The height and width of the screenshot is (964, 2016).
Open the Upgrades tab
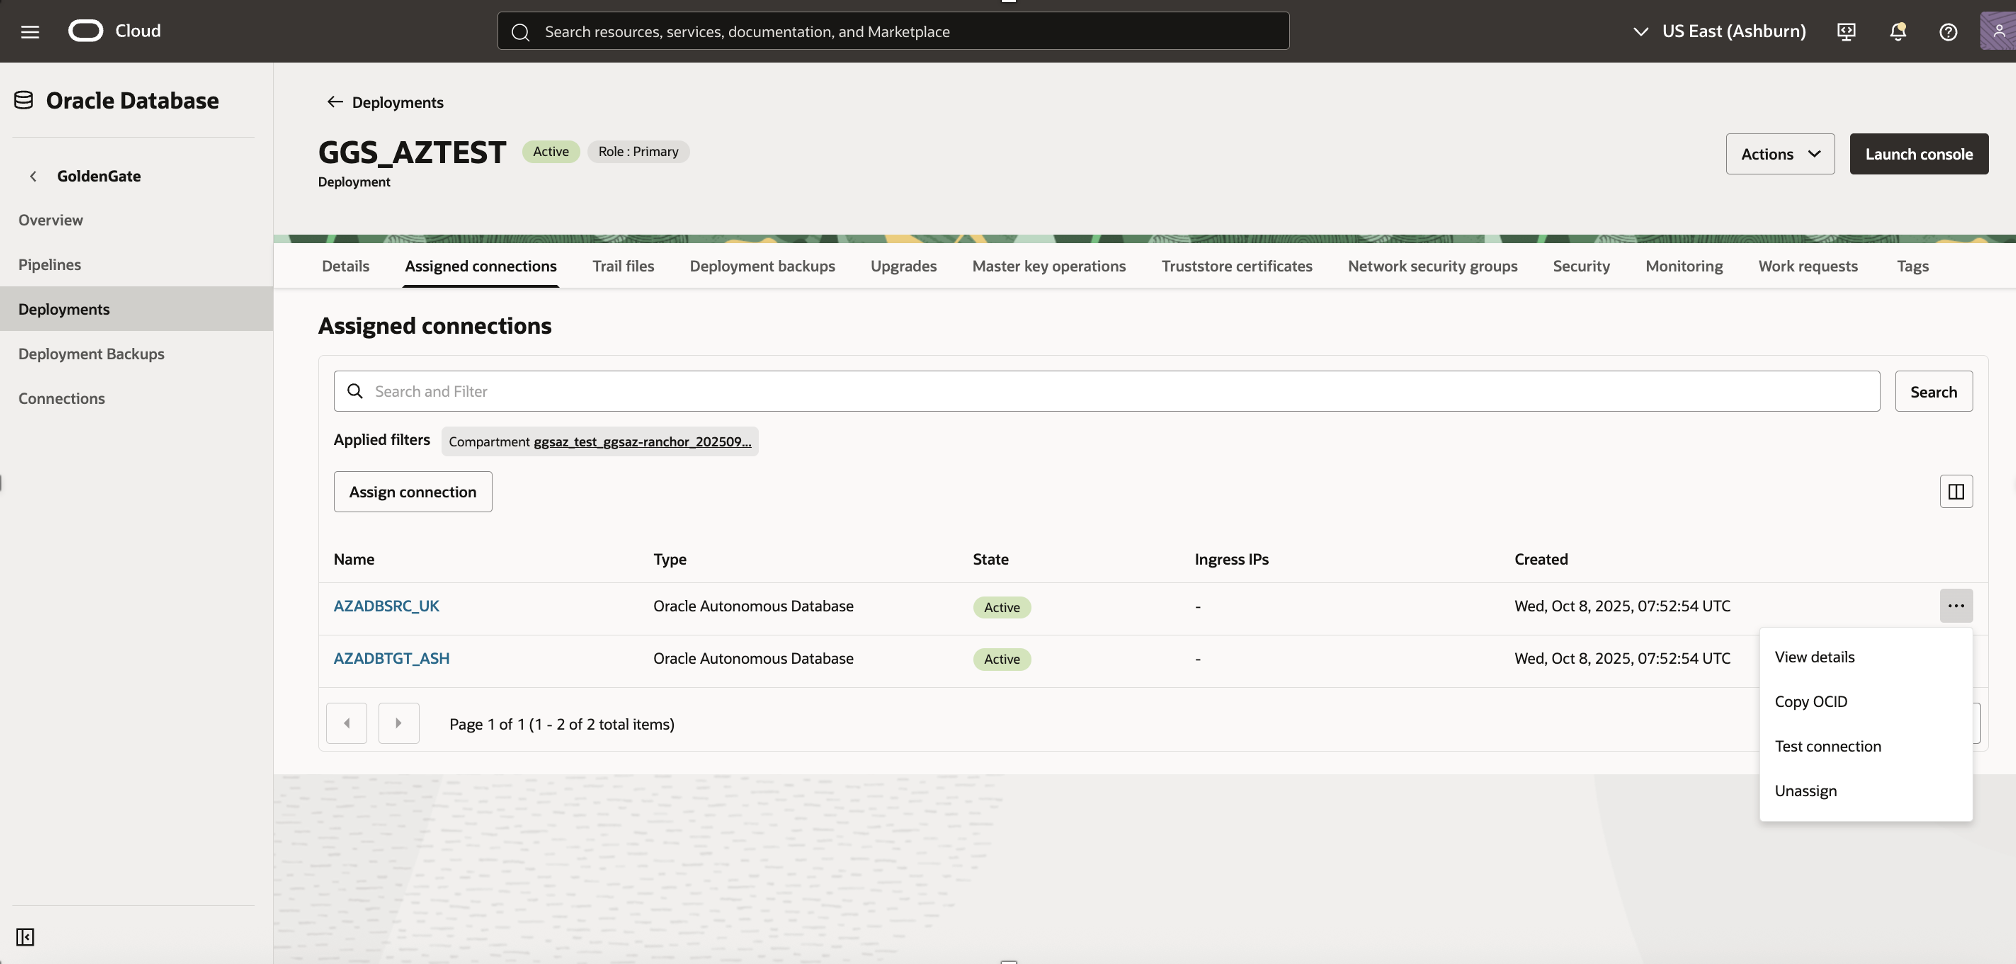tap(904, 266)
